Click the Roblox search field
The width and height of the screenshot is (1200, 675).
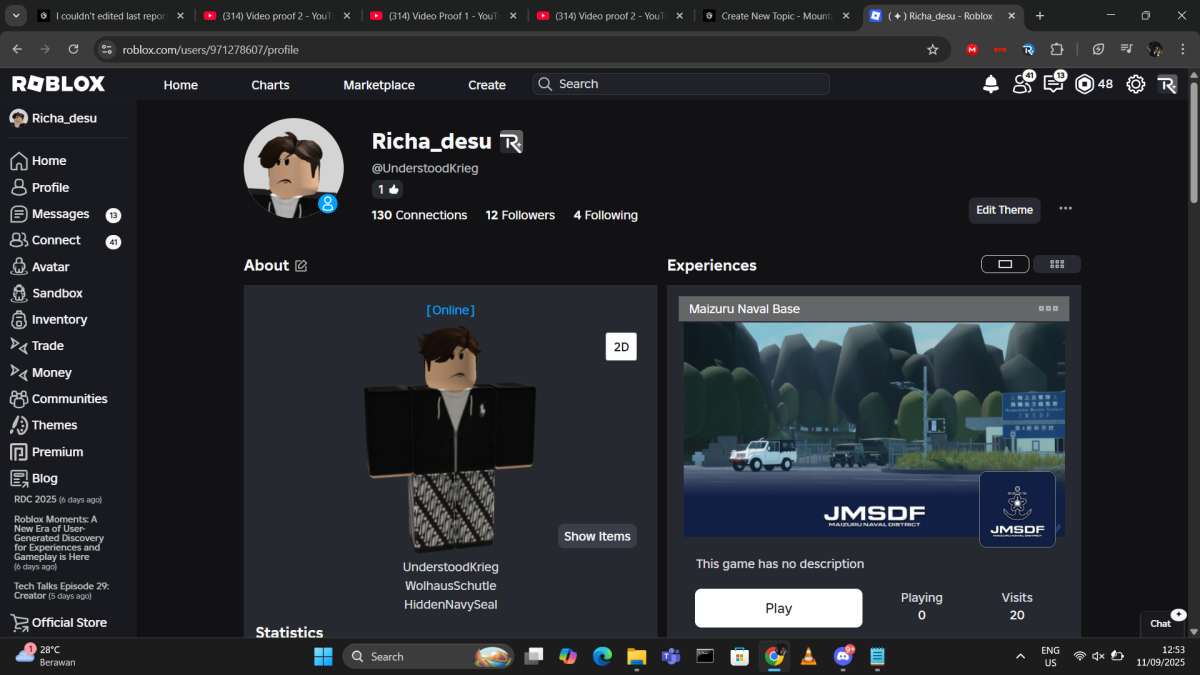(x=681, y=84)
